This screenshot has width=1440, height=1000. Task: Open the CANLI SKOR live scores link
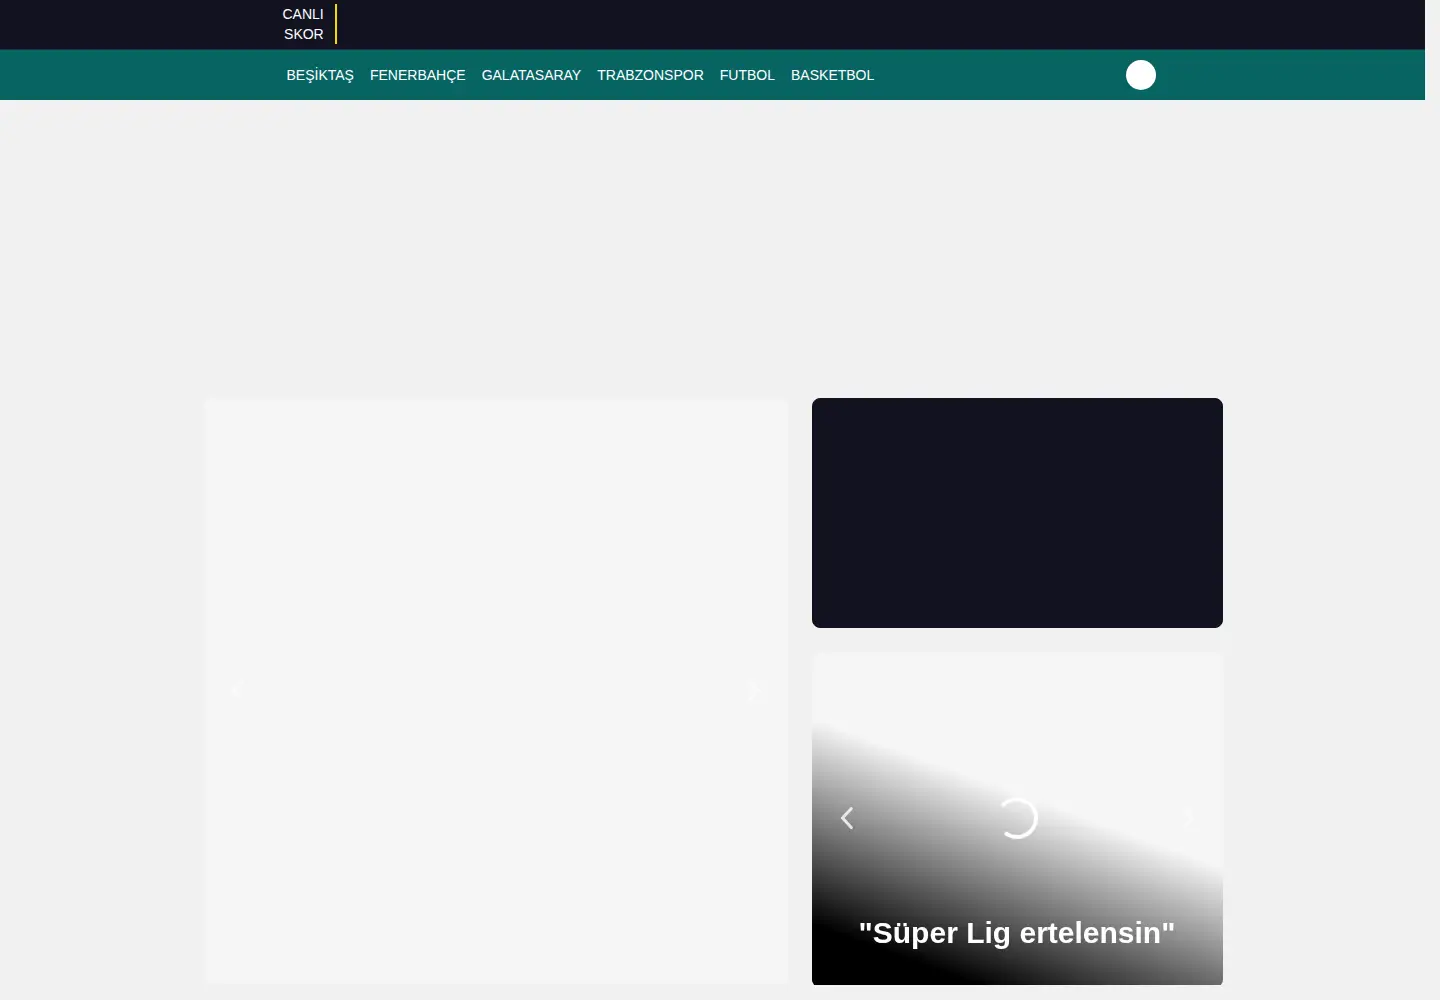click(x=303, y=24)
